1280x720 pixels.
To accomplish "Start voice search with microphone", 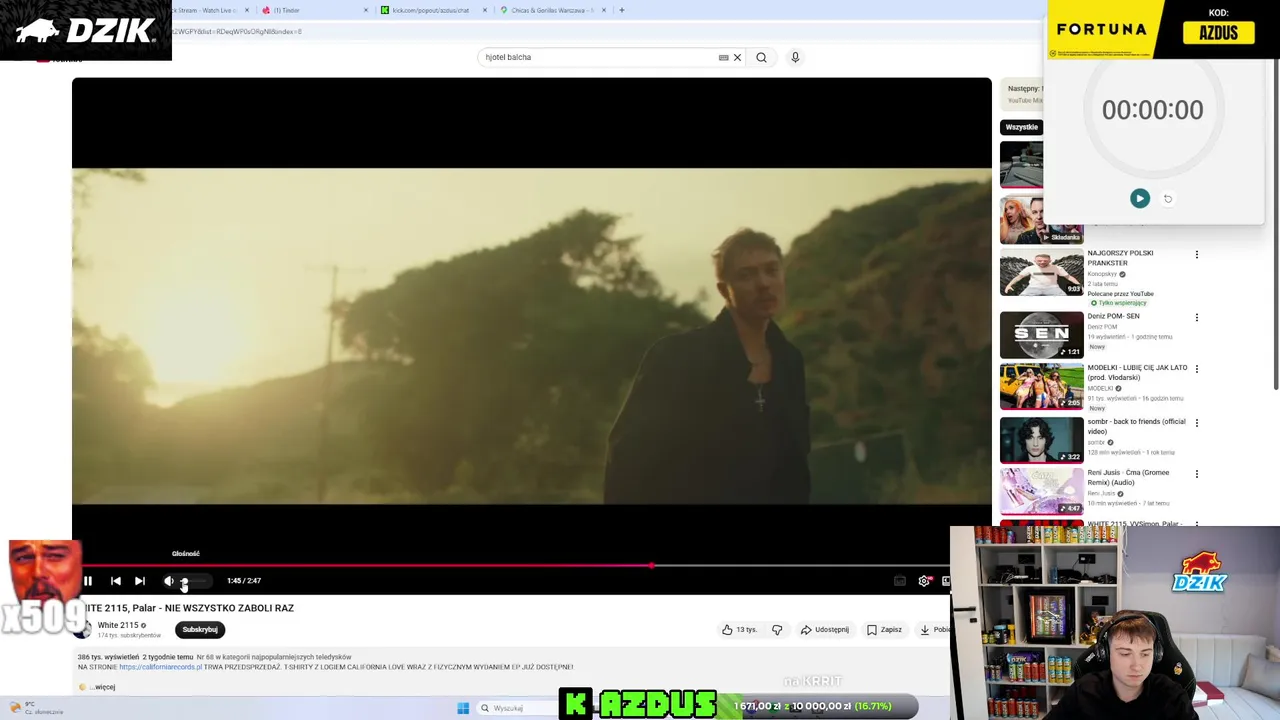I will (795, 57).
